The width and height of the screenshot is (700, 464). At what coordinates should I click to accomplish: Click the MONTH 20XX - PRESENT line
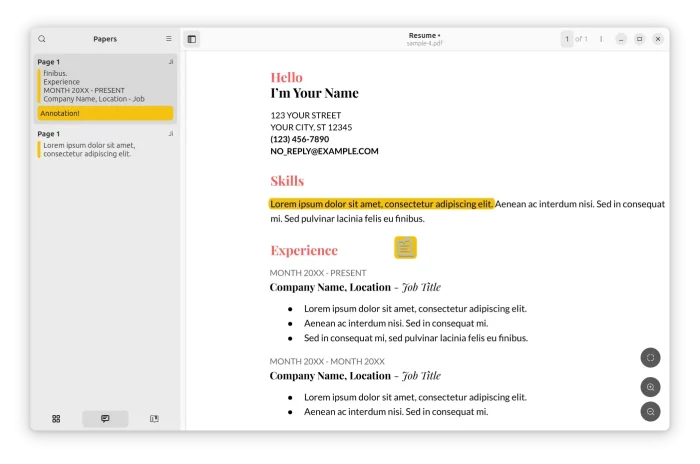[x=318, y=273]
